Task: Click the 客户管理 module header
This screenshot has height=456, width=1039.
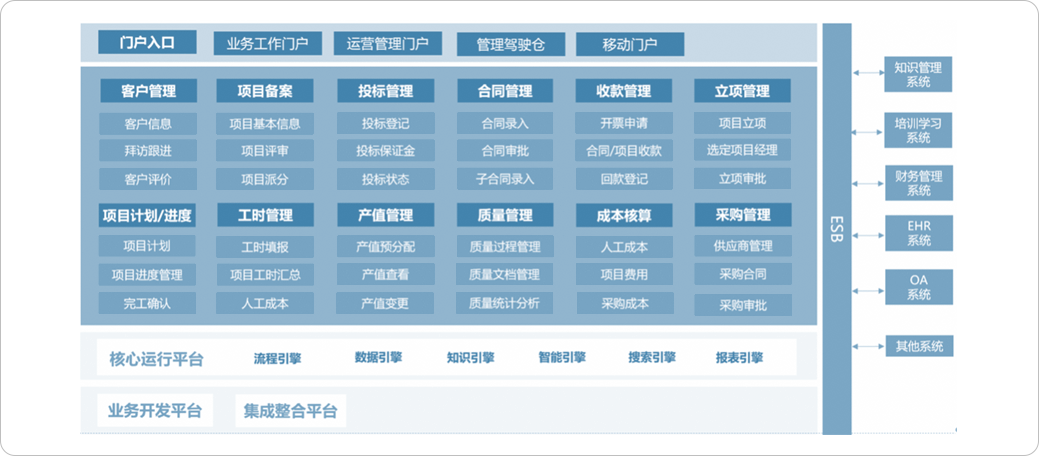Action: click(148, 91)
